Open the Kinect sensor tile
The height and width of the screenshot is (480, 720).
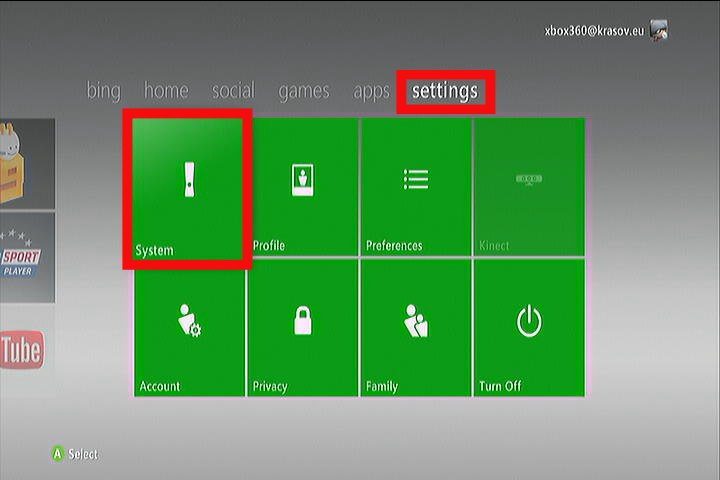(528, 186)
